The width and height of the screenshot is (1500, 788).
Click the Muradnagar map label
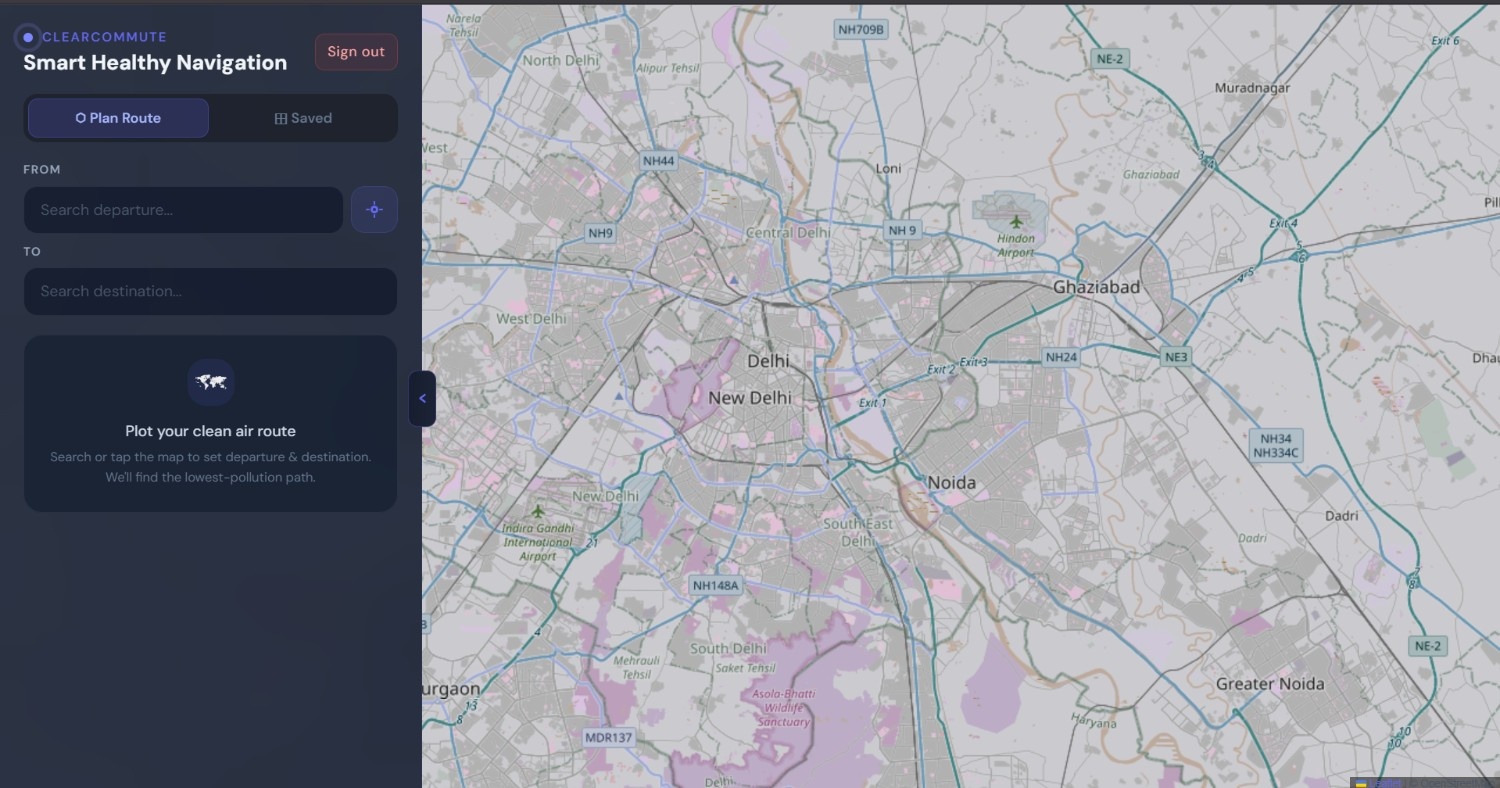tap(1252, 88)
